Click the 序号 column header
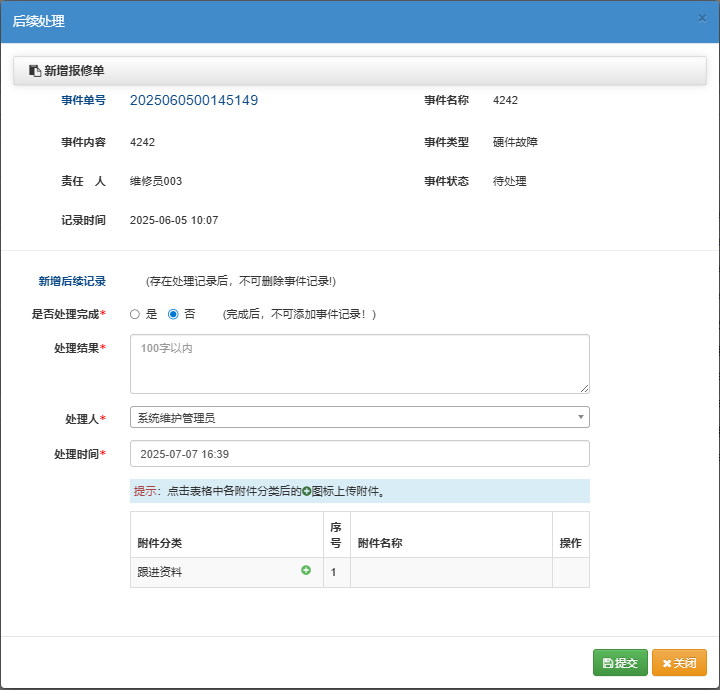Screen dimensions: 720x690 (x=337, y=535)
